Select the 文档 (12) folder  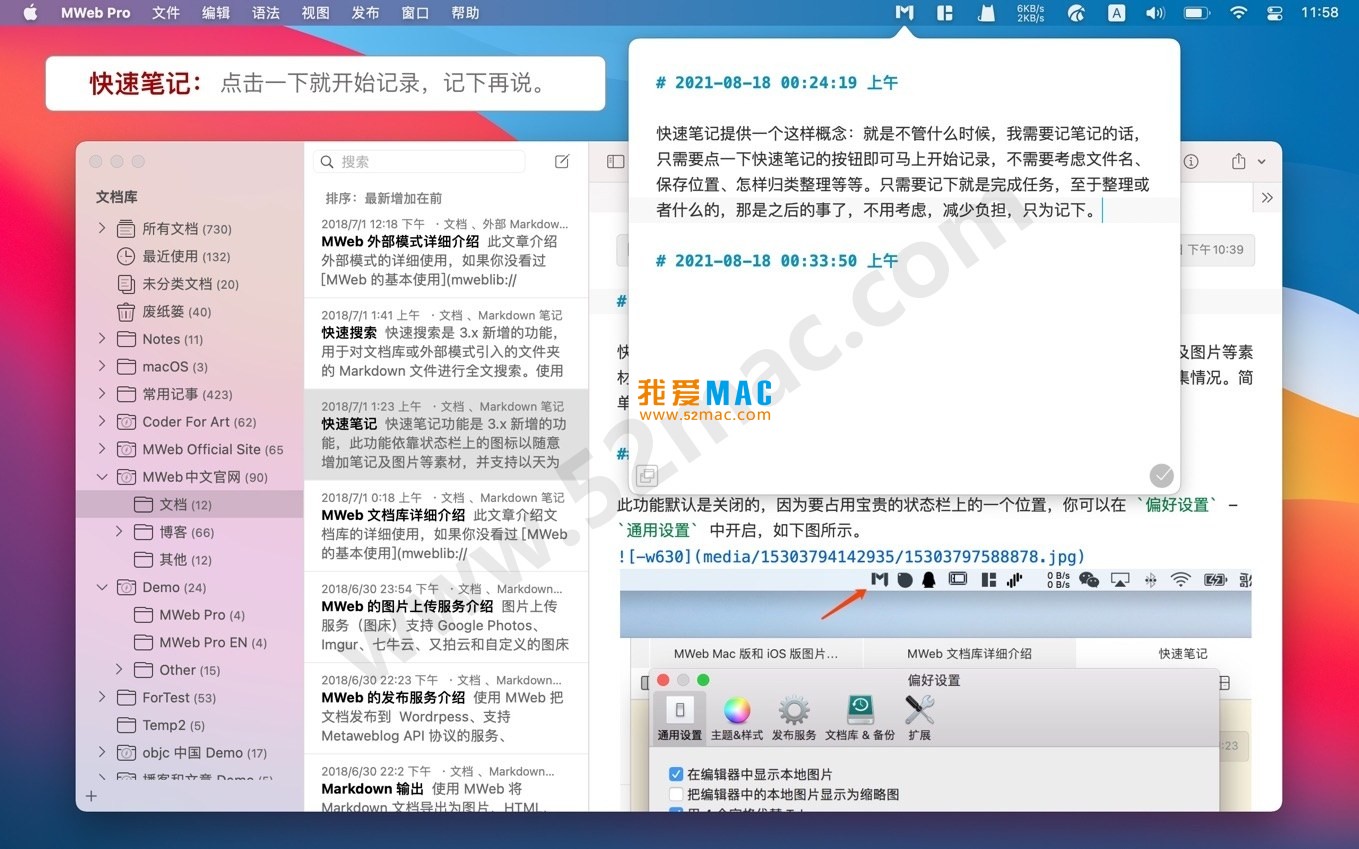pos(190,504)
